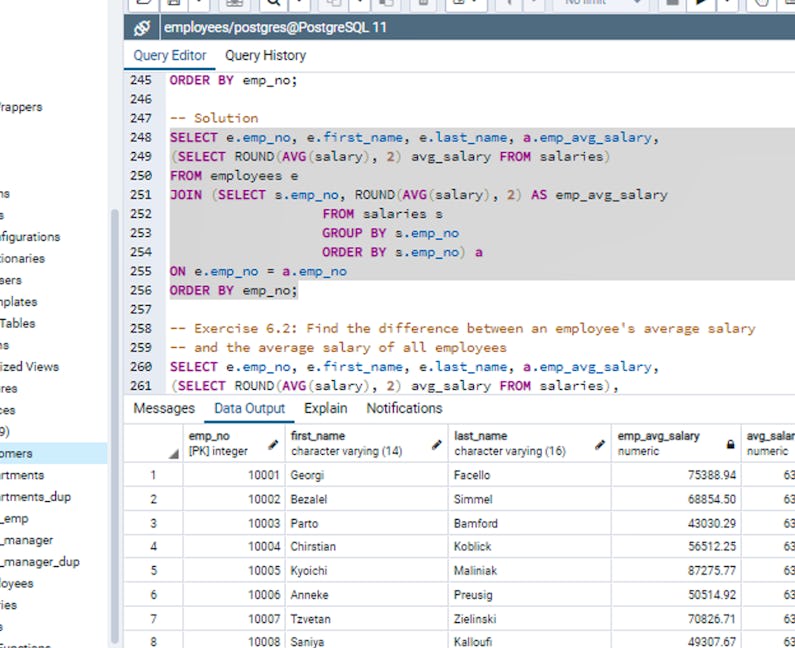Open the Messages tab
Screen dimensions: 795x648
click(x=164, y=408)
